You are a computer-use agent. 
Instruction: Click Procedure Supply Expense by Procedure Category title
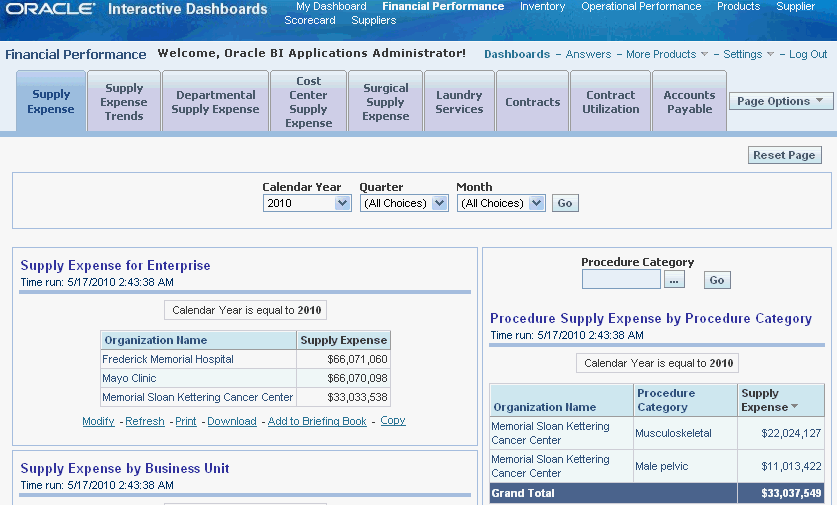point(651,319)
